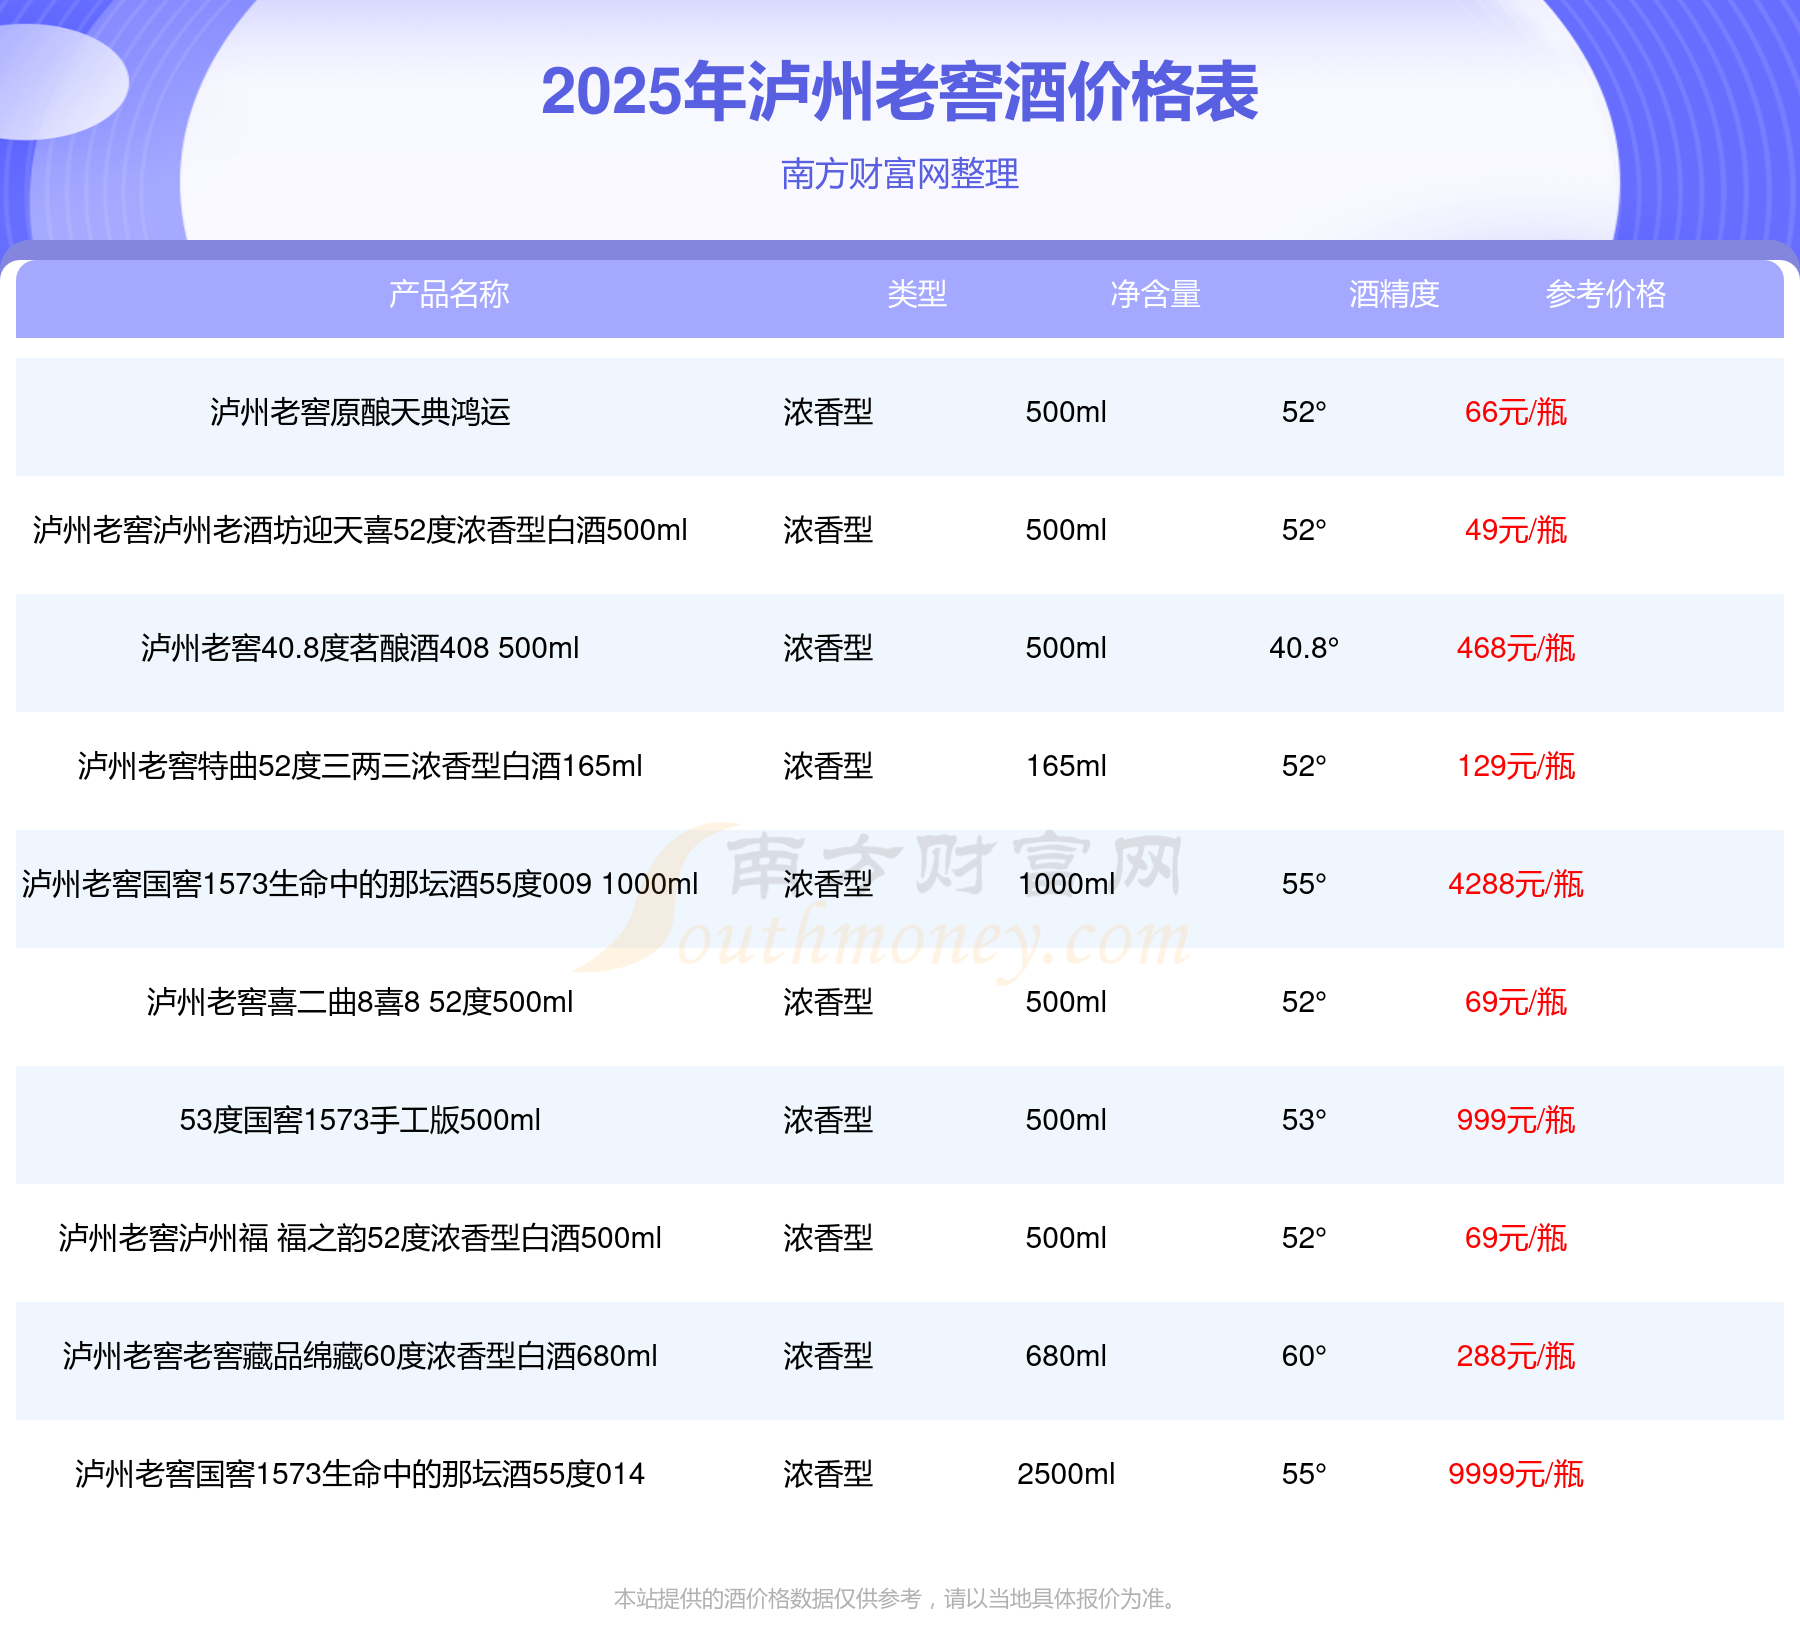Select product name "泸州老窖泸州老酒坊迎天喜52度浓香型白酒500ml"
Image resolution: width=1800 pixels, height=1644 pixels.
pyautogui.click(x=360, y=530)
